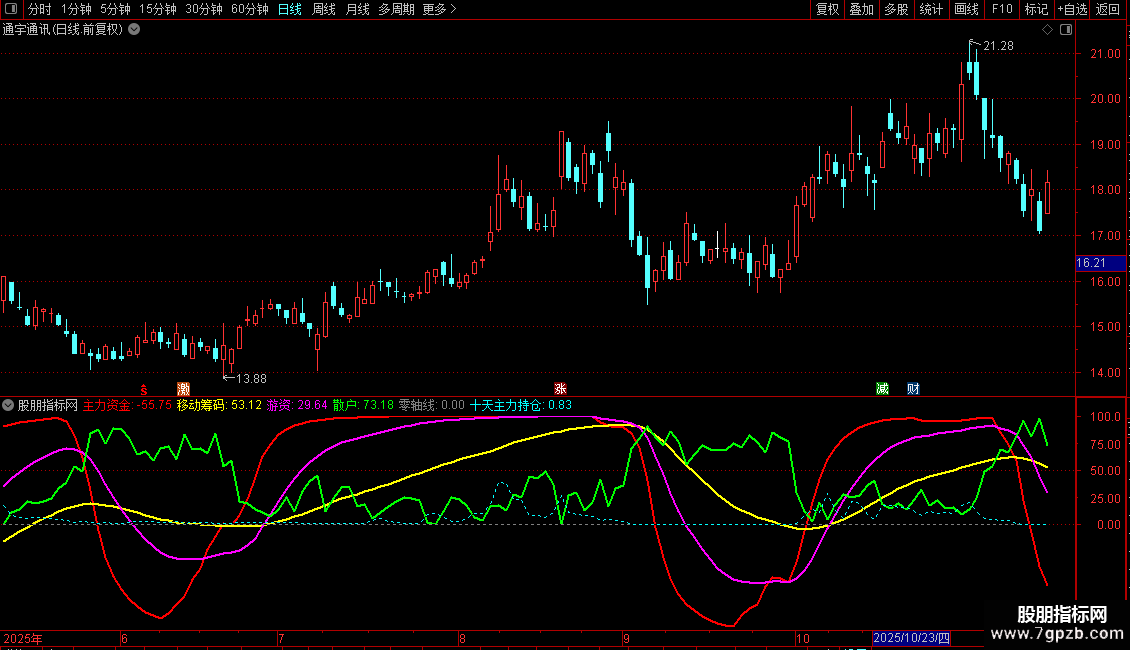Click the 十天主力持仓 indicator value

point(521,406)
